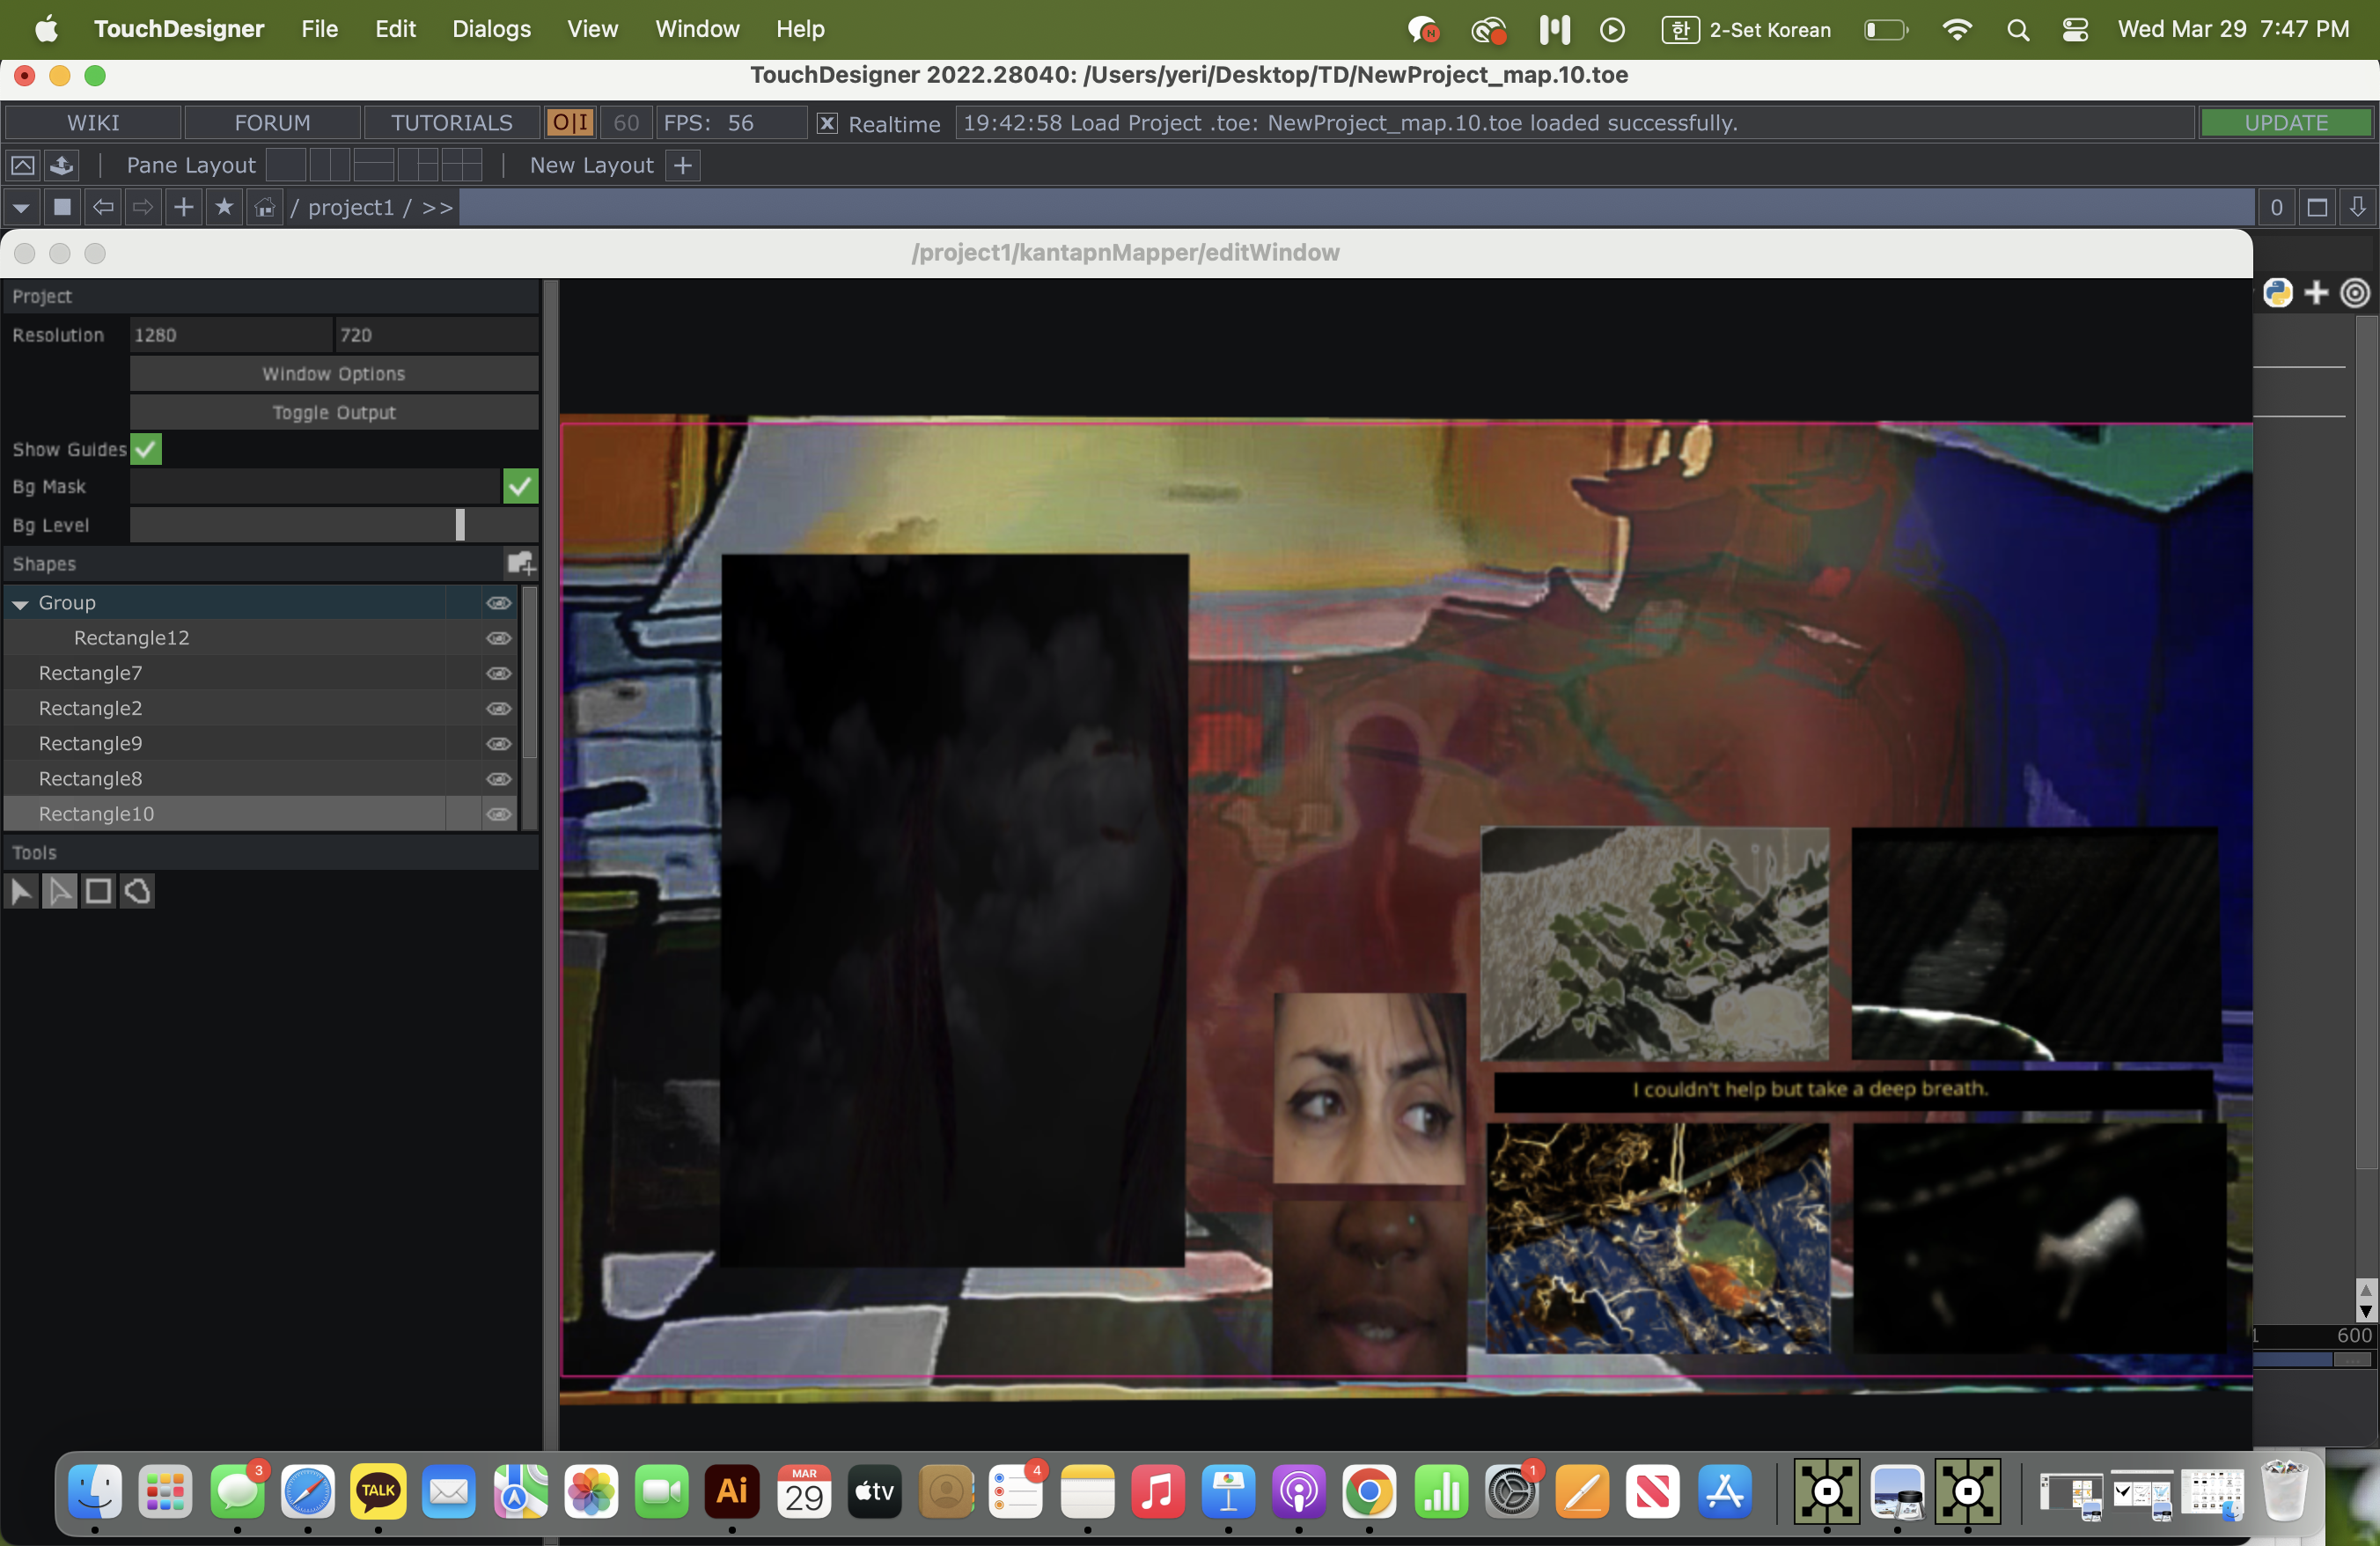
Task: Toggle the Show Guides checkbox
Action: click(146, 449)
